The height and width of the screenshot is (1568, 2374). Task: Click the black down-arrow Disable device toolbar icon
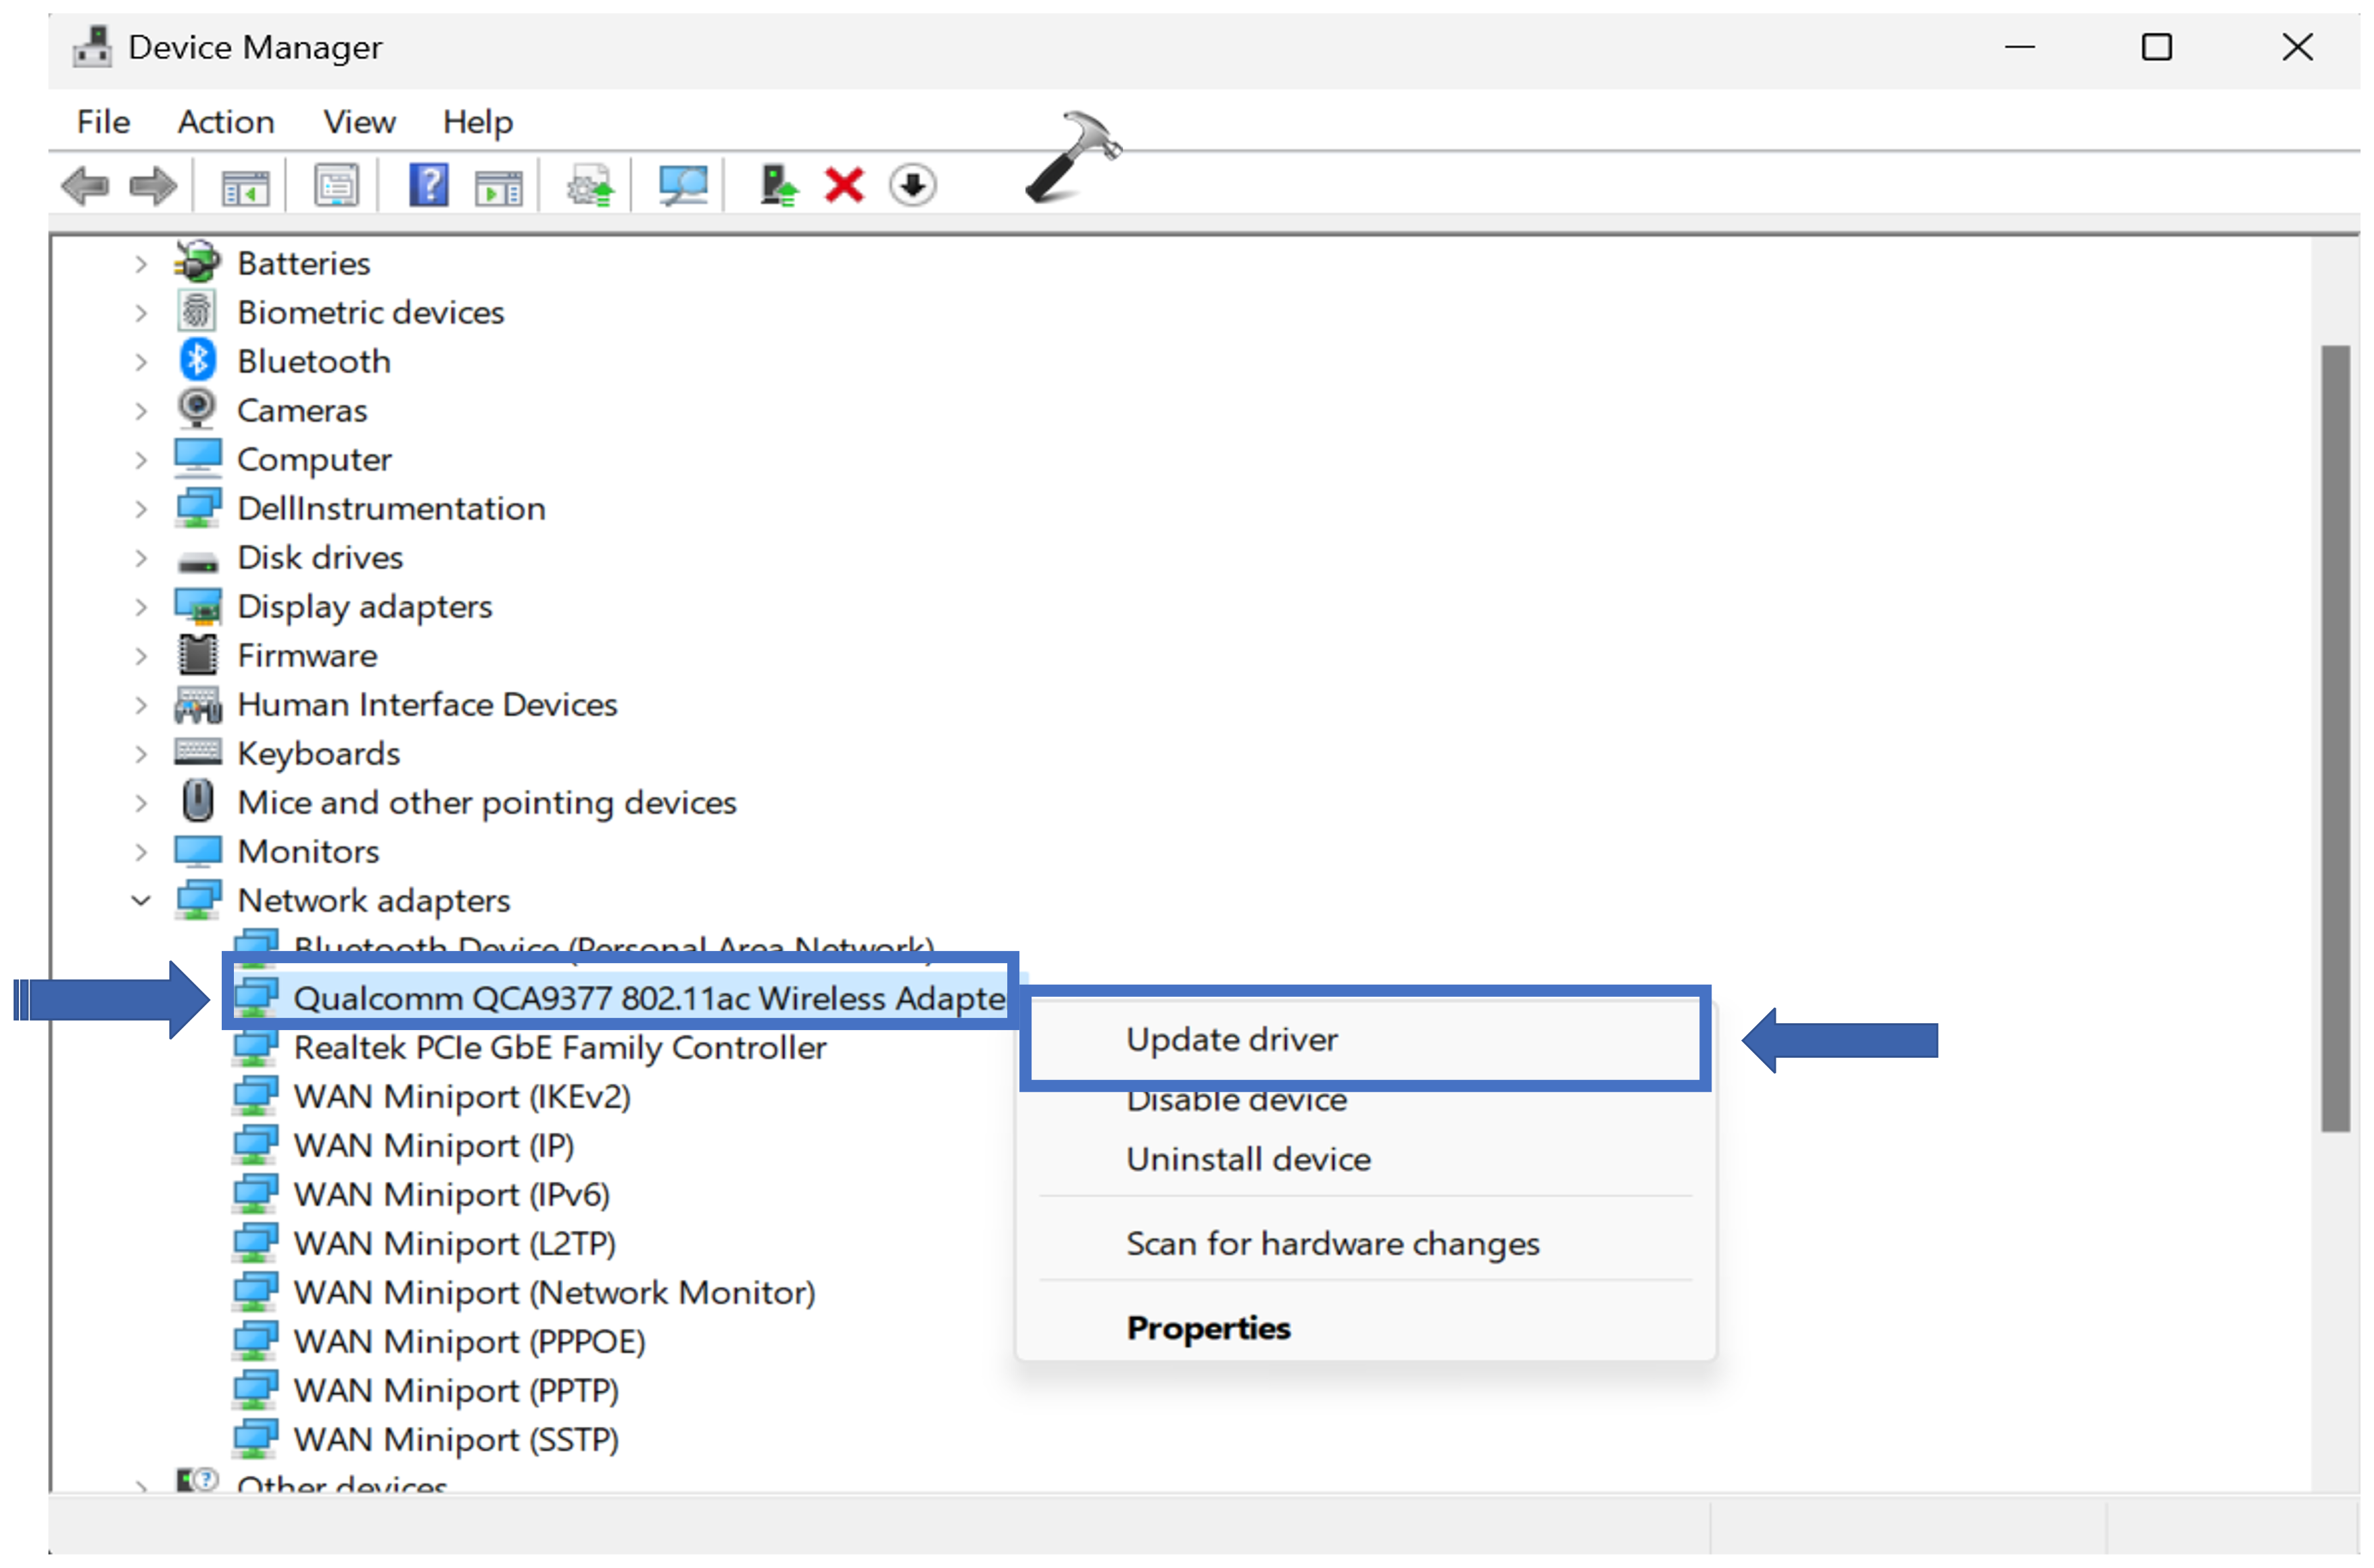tap(912, 186)
